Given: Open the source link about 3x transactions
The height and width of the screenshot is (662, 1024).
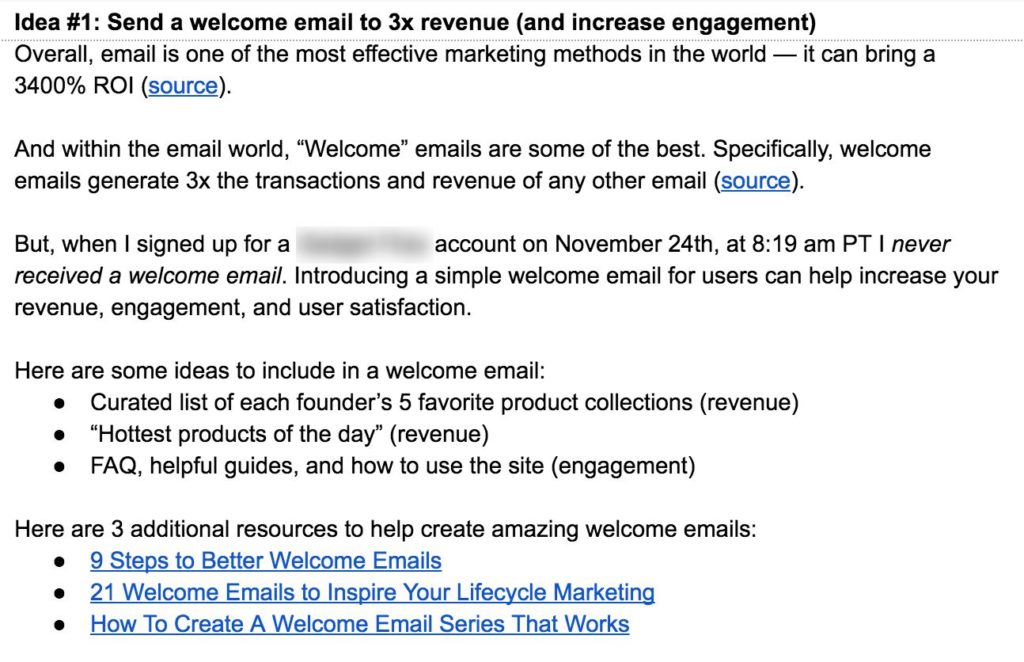Looking at the screenshot, I should tap(756, 180).
